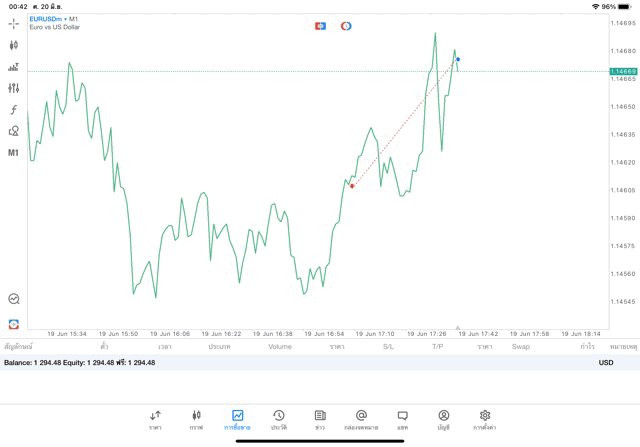Switch to the History tab (ประวัติ)
The image size is (640, 447).
pyautogui.click(x=279, y=419)
